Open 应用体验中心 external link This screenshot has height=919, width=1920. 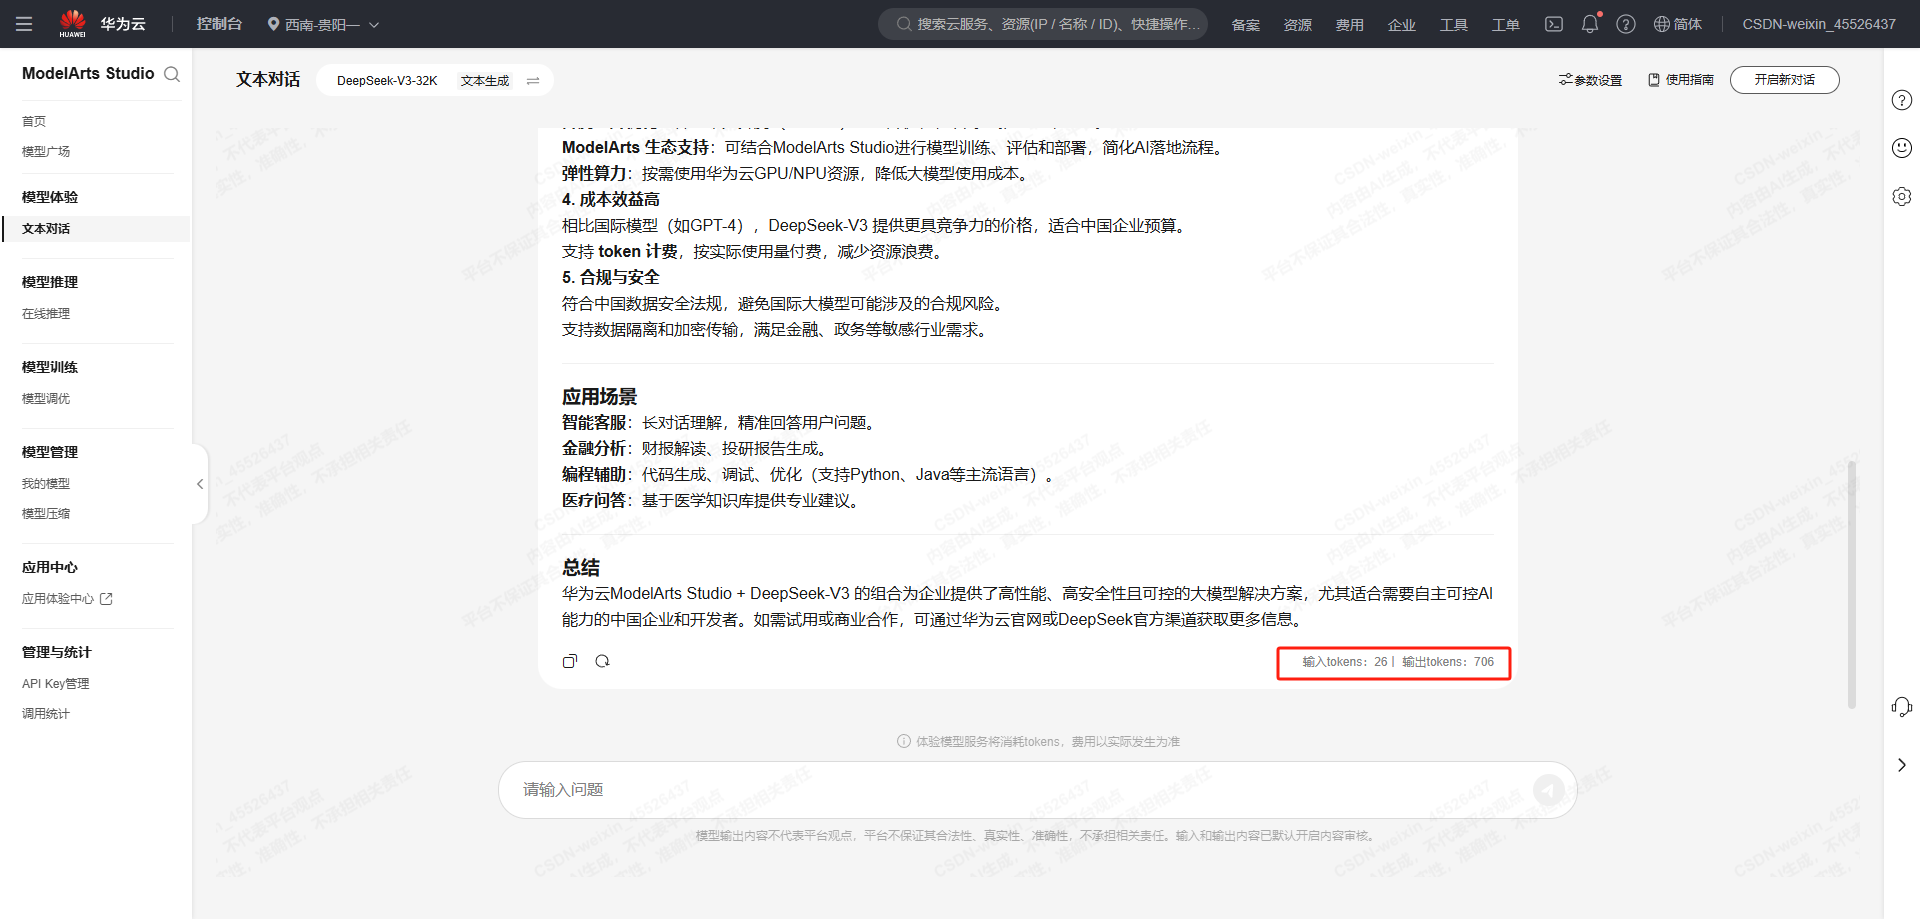pyautogui.click(x=67, y=599)
